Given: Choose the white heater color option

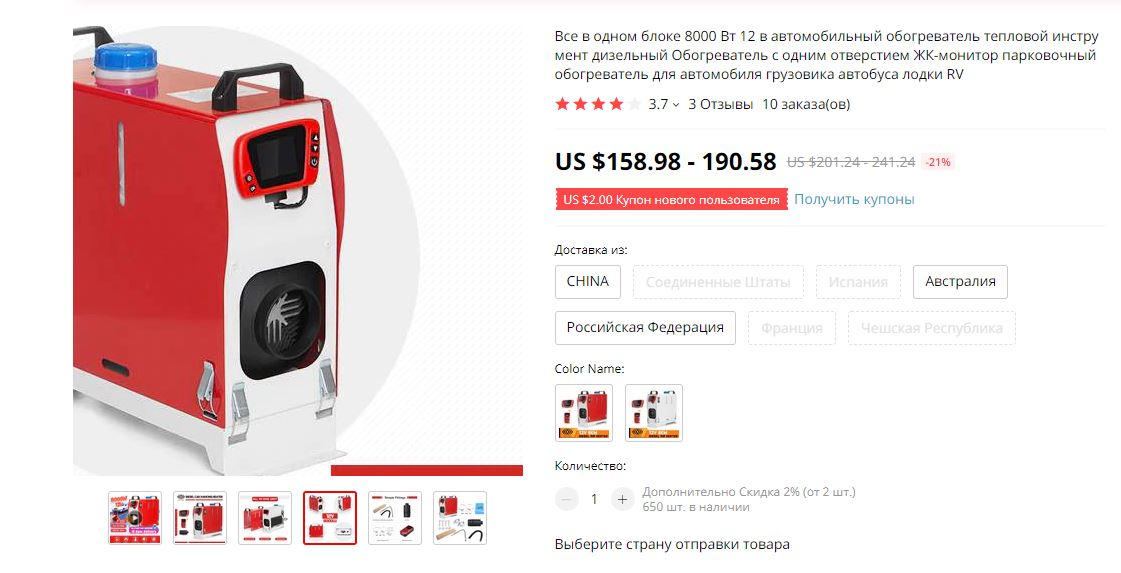Looking at the screenshot, I should click(654, 413).
